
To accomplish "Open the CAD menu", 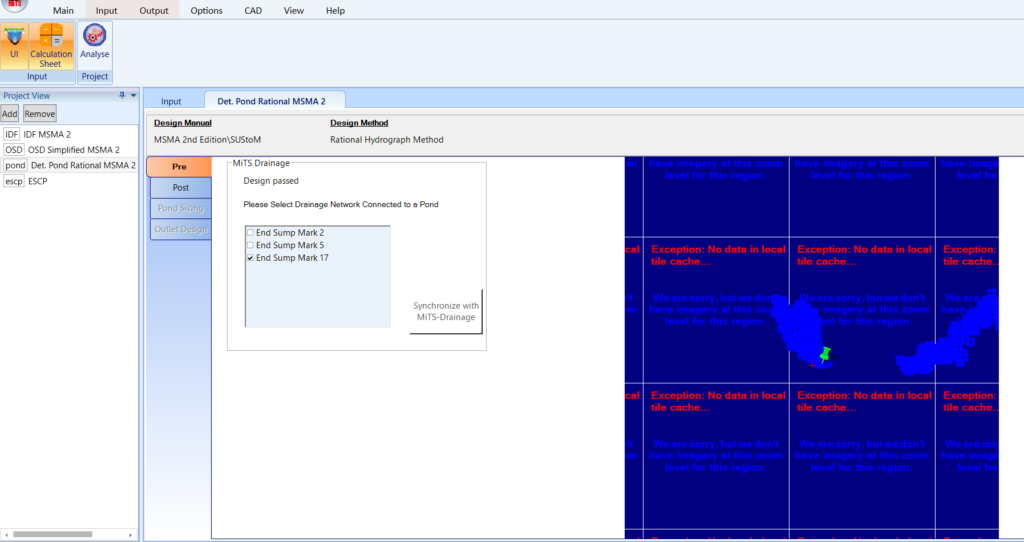I will [253, 10].
